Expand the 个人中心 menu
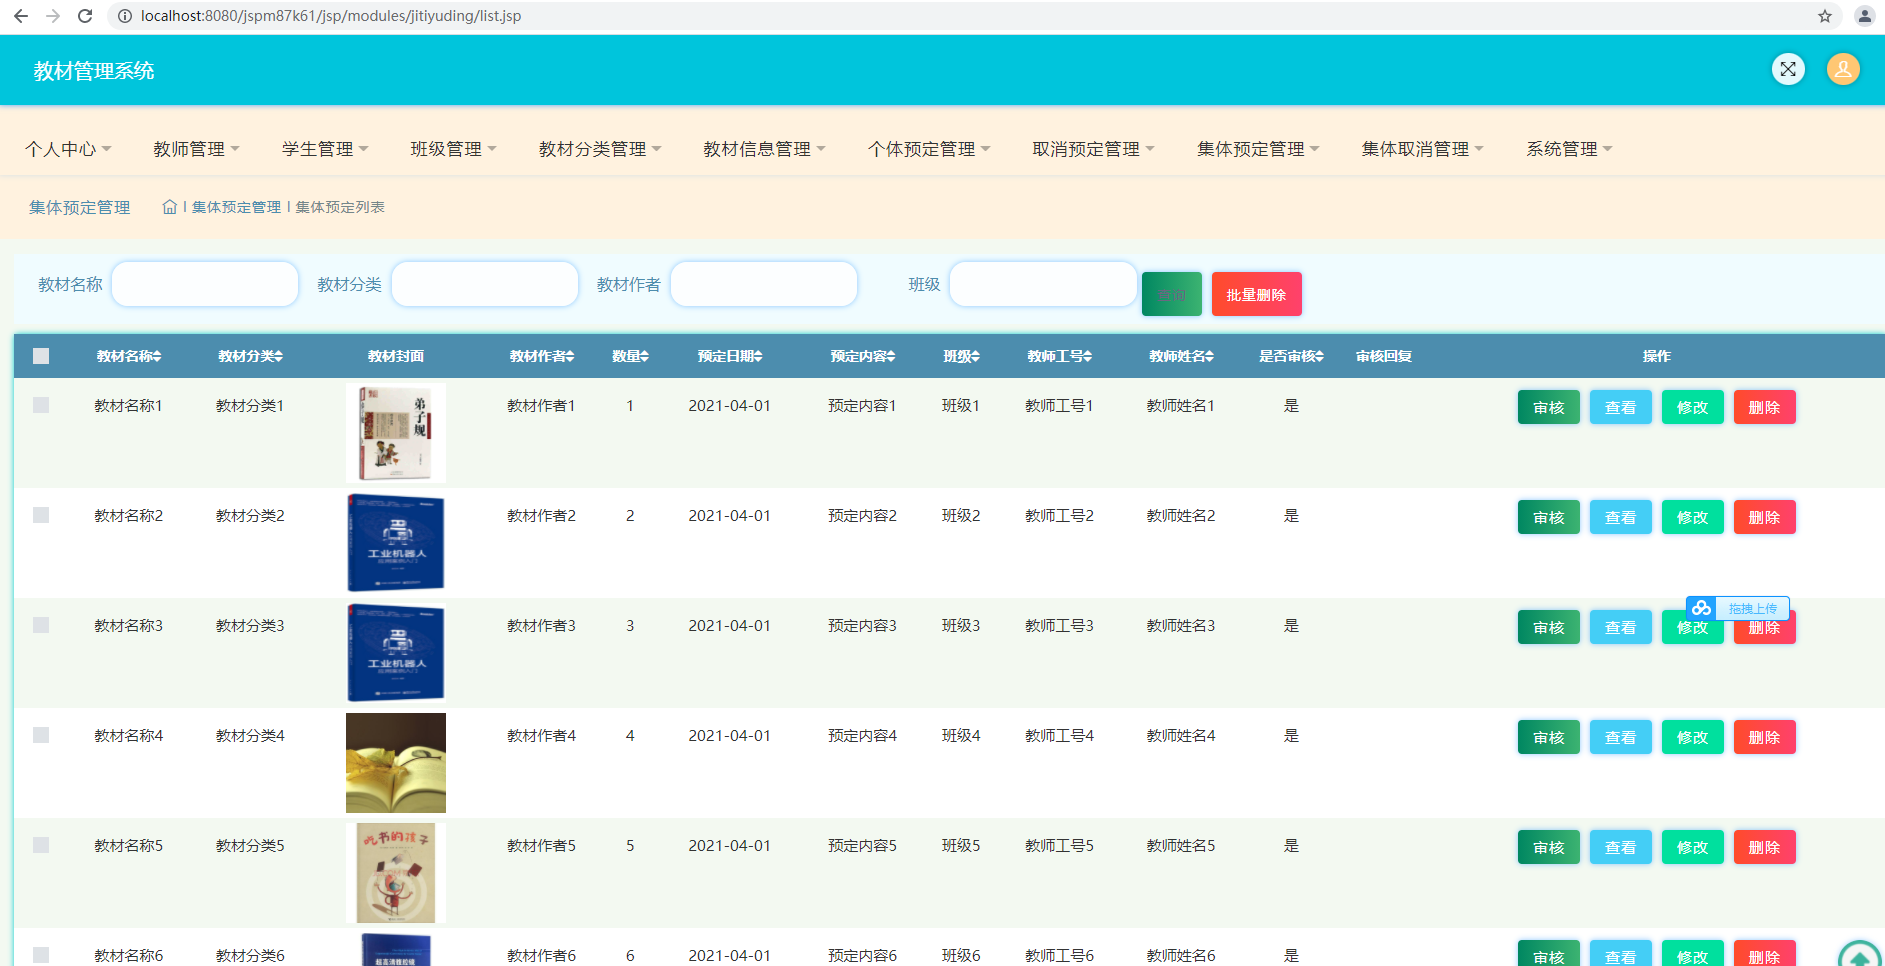This screenshot has height=966, width=1885. 68,149
